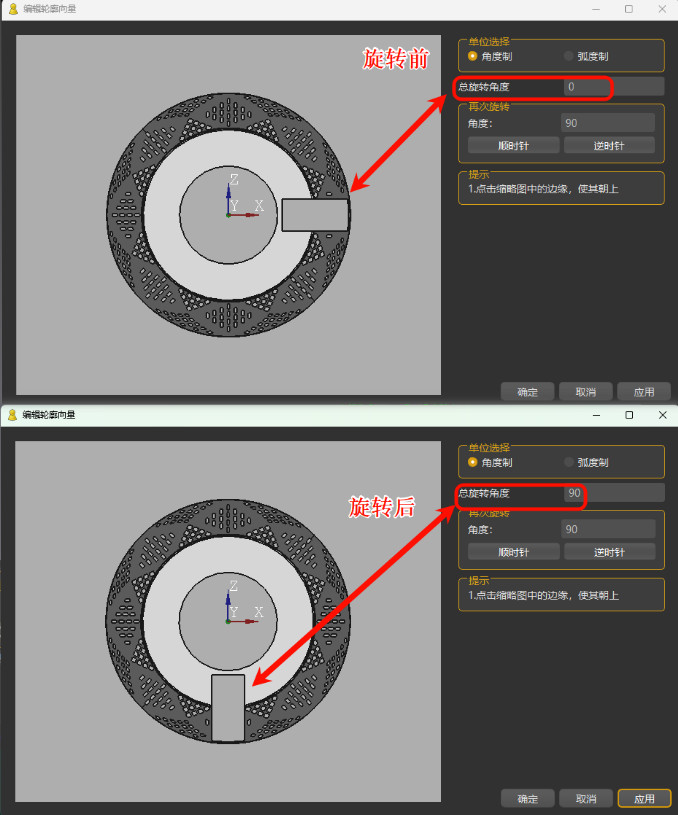This screenshot has height=815, width=678.
Task: Select 弧度制 radio in the upper dialog
Action: click(x=569, y=56)
